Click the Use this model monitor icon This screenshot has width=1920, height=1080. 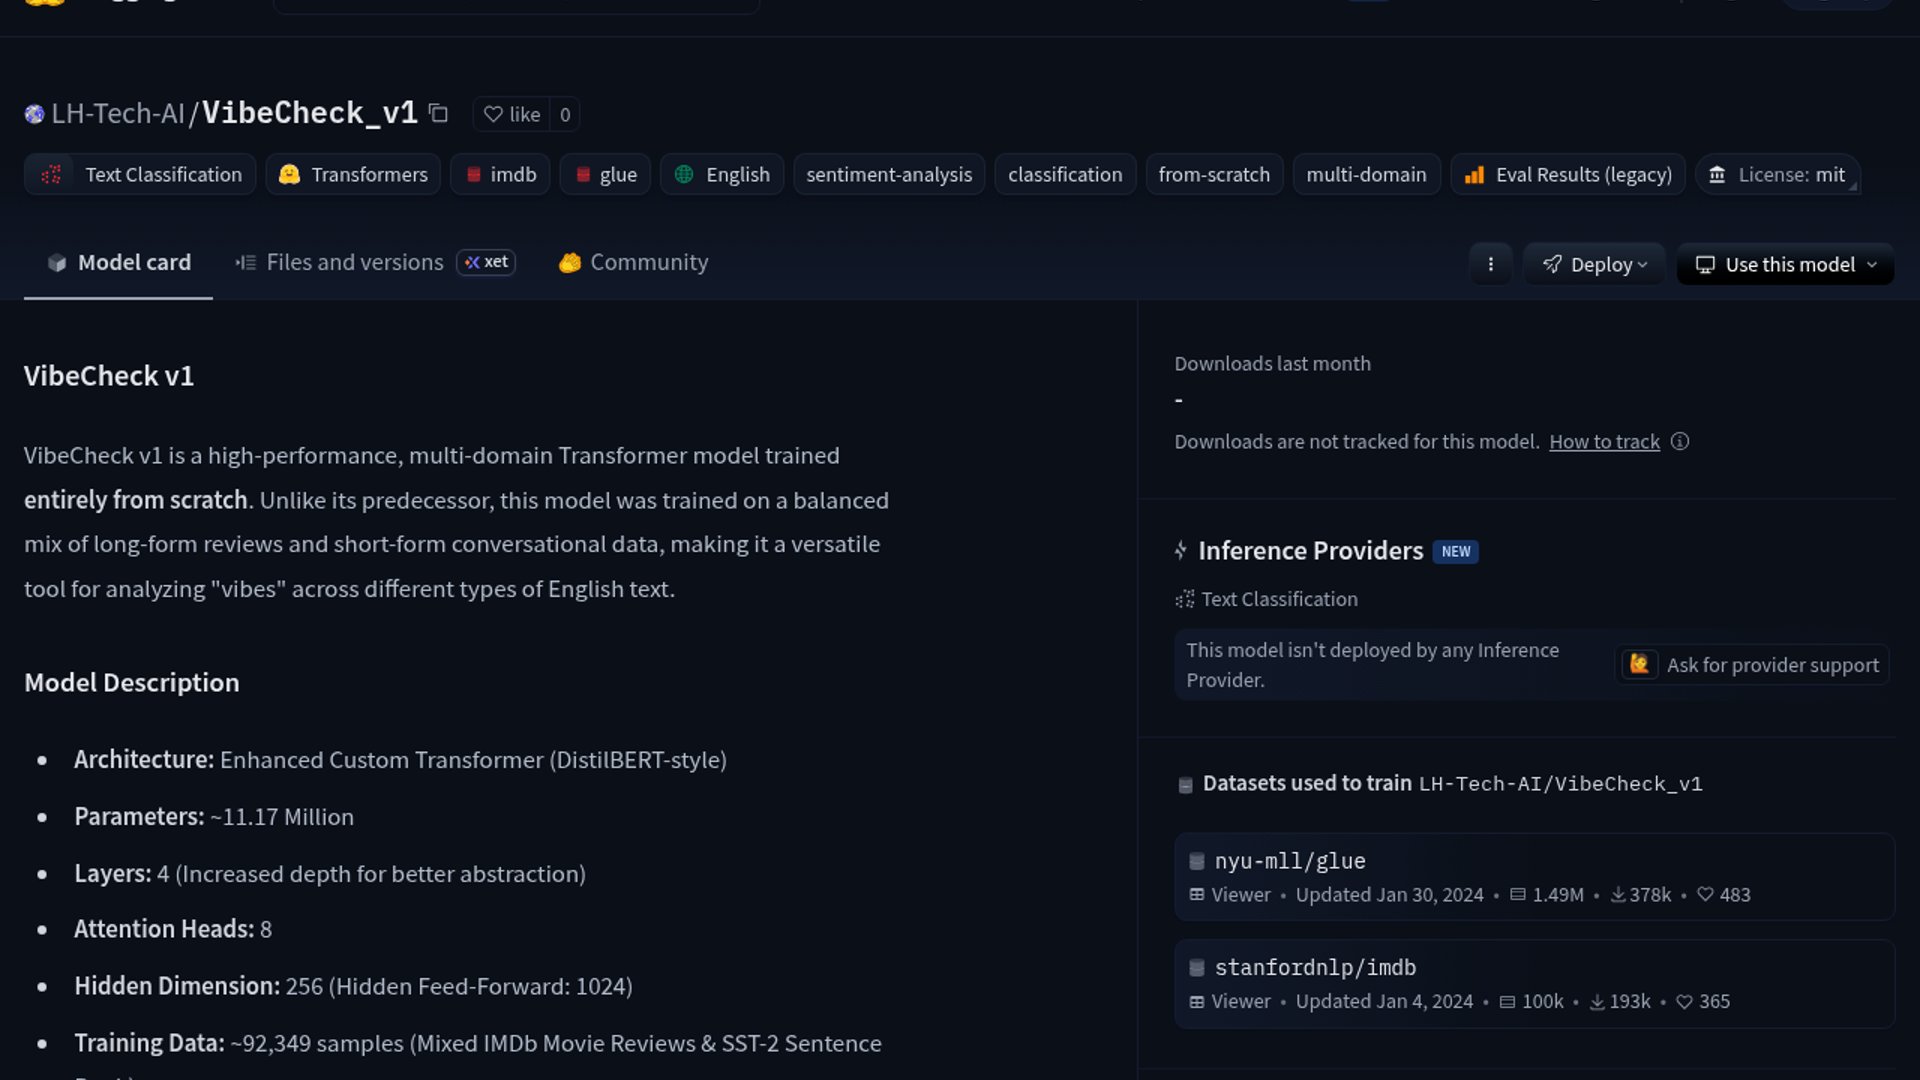pos(1705,264)
